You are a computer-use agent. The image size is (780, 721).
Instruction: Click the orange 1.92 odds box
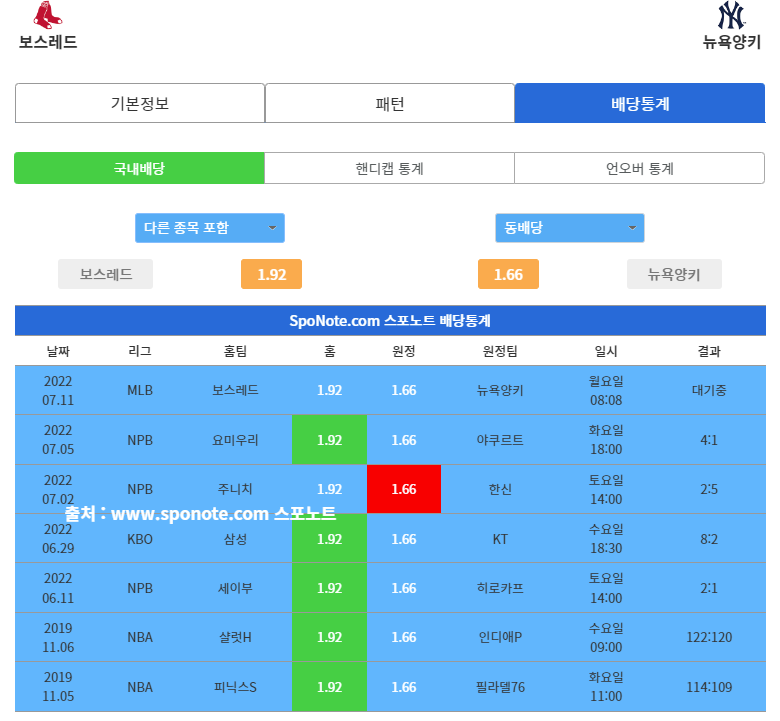pyautogui.click(x=271, y=274)
